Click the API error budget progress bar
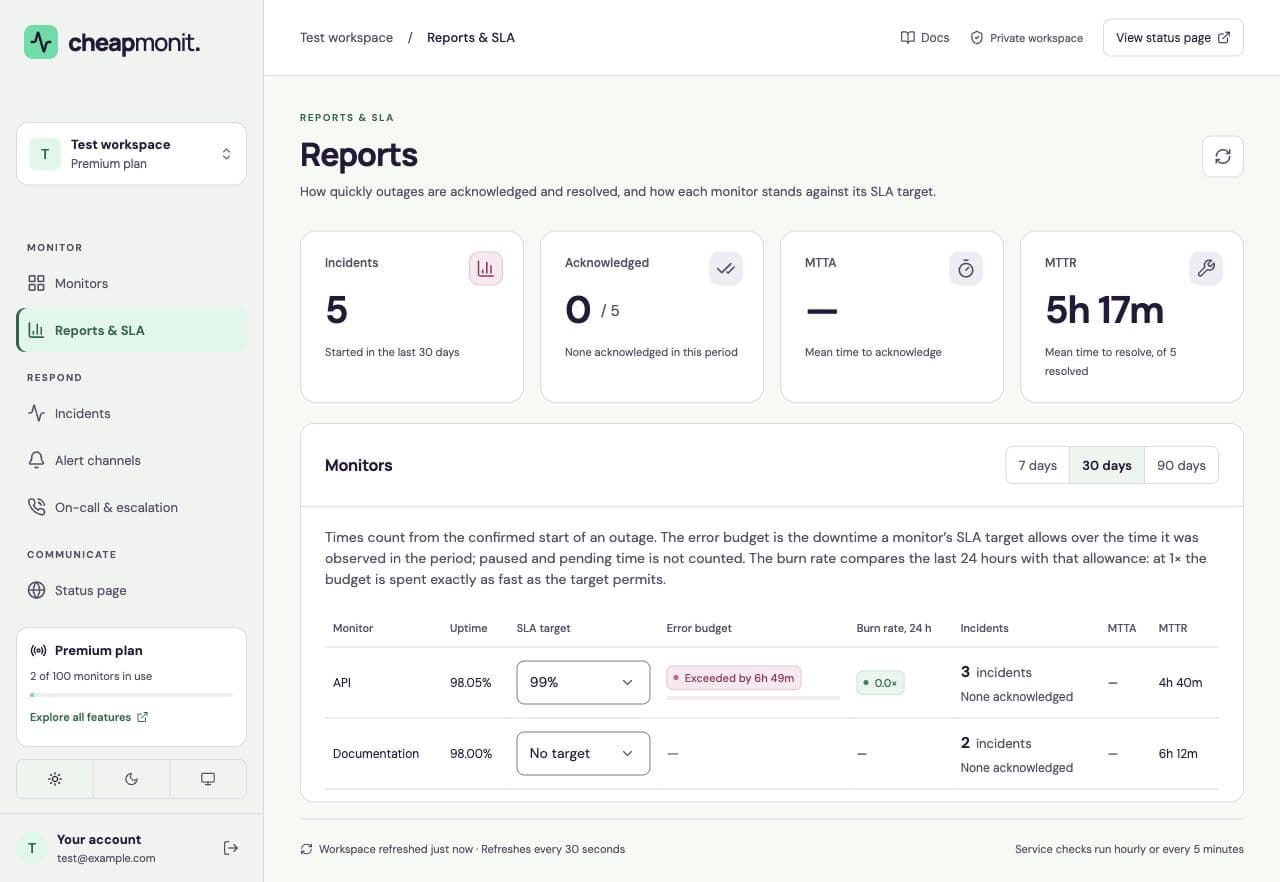Image resolution: width=1280 pixels, height=882 pixels. [x=753, y=698]
